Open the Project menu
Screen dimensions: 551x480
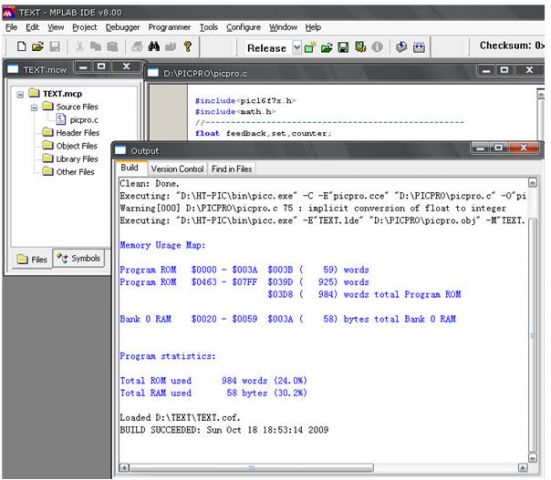(84, 27)
